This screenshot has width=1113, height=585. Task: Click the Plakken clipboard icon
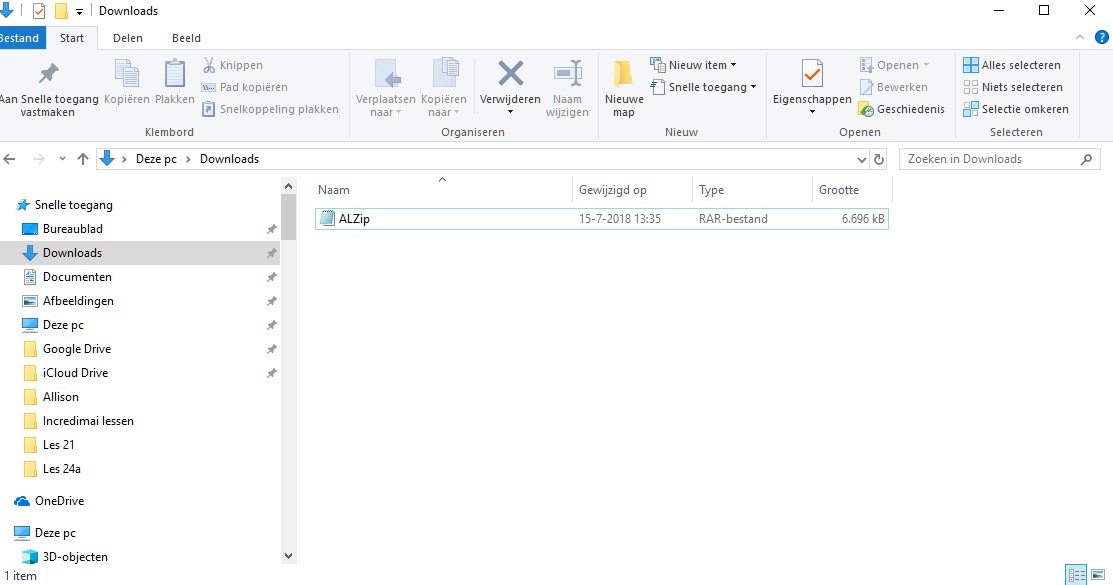pyautogui.click(x=175, y=74)
